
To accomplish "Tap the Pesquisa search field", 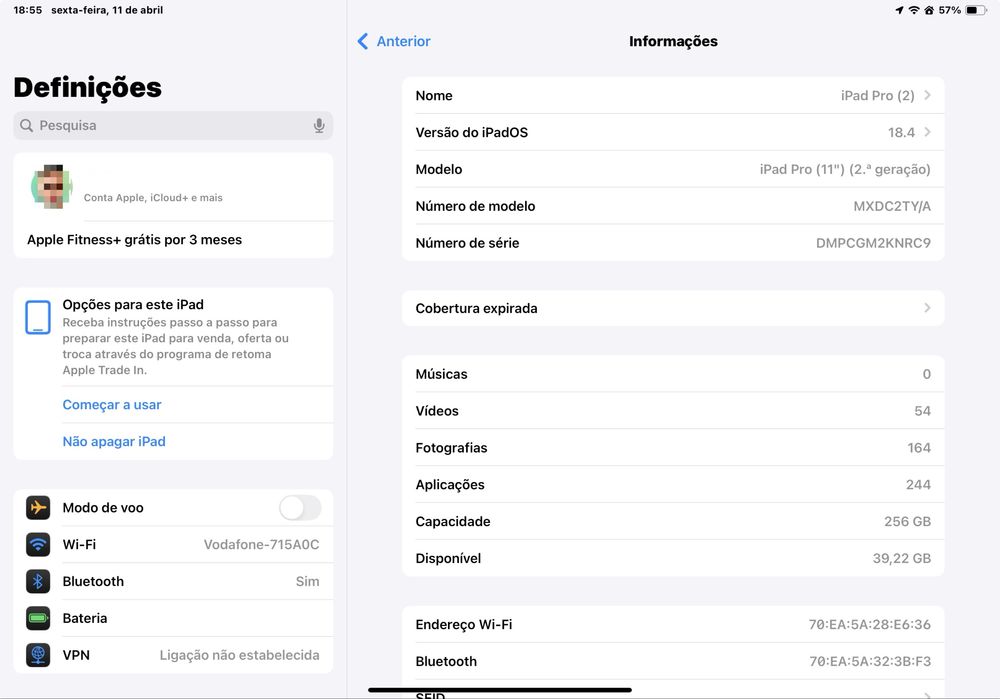I will click(x=173, y=126).
